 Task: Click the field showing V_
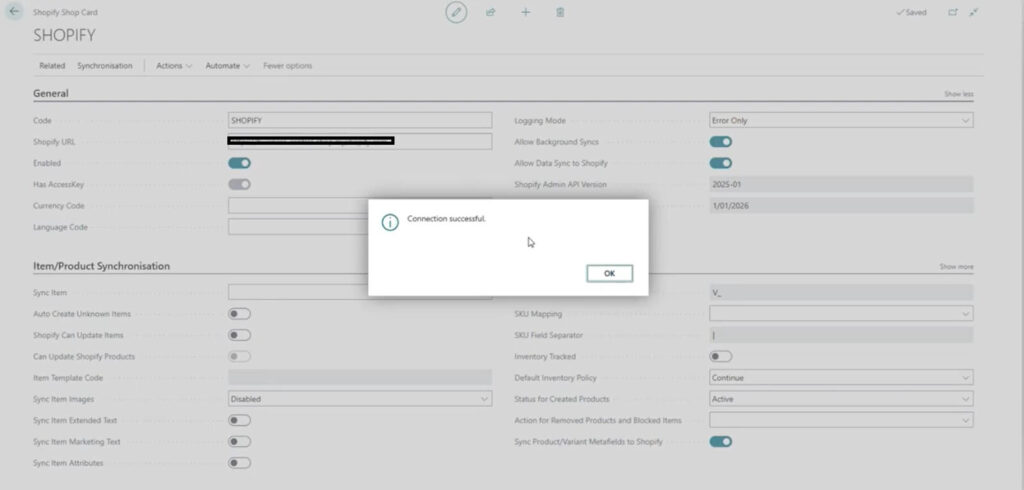(x=841, y=293)
